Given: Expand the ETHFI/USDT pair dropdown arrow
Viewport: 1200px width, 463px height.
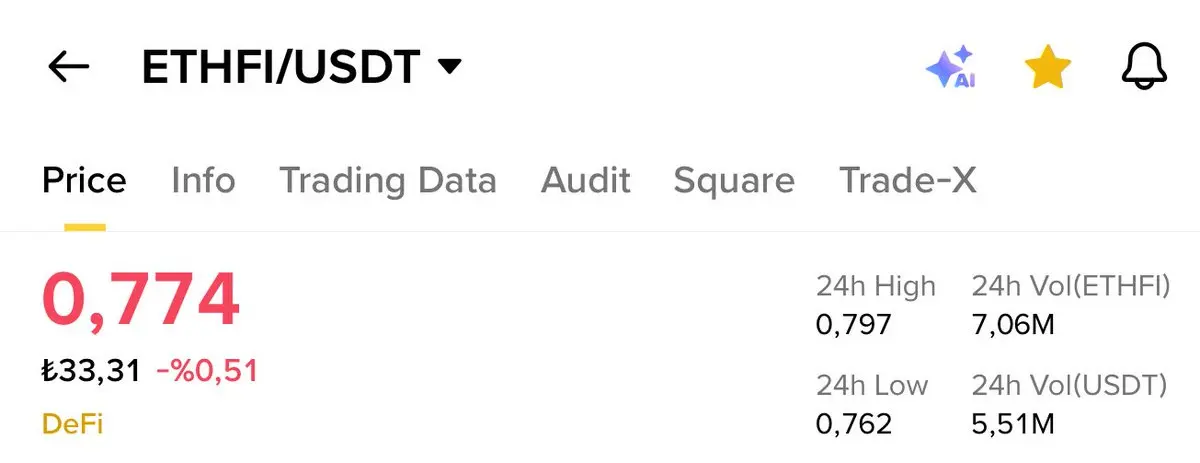Looking at the screenshot, I should 450,68.
